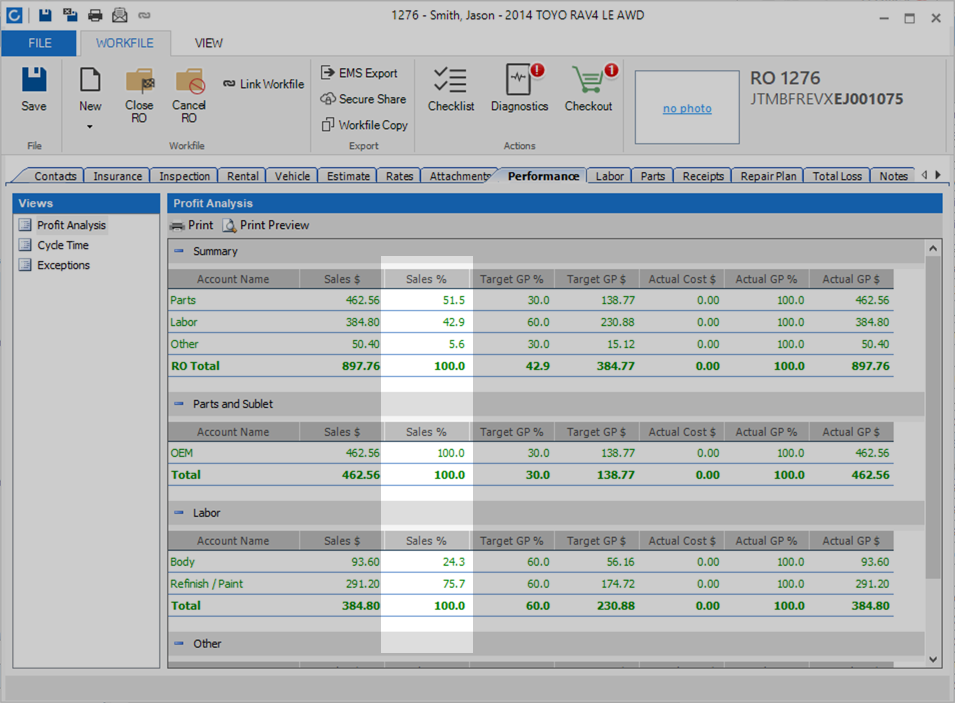Click the vertical scrollbar down arrow
The width and height of the screenshot is (955, 703).
[933, 659]
